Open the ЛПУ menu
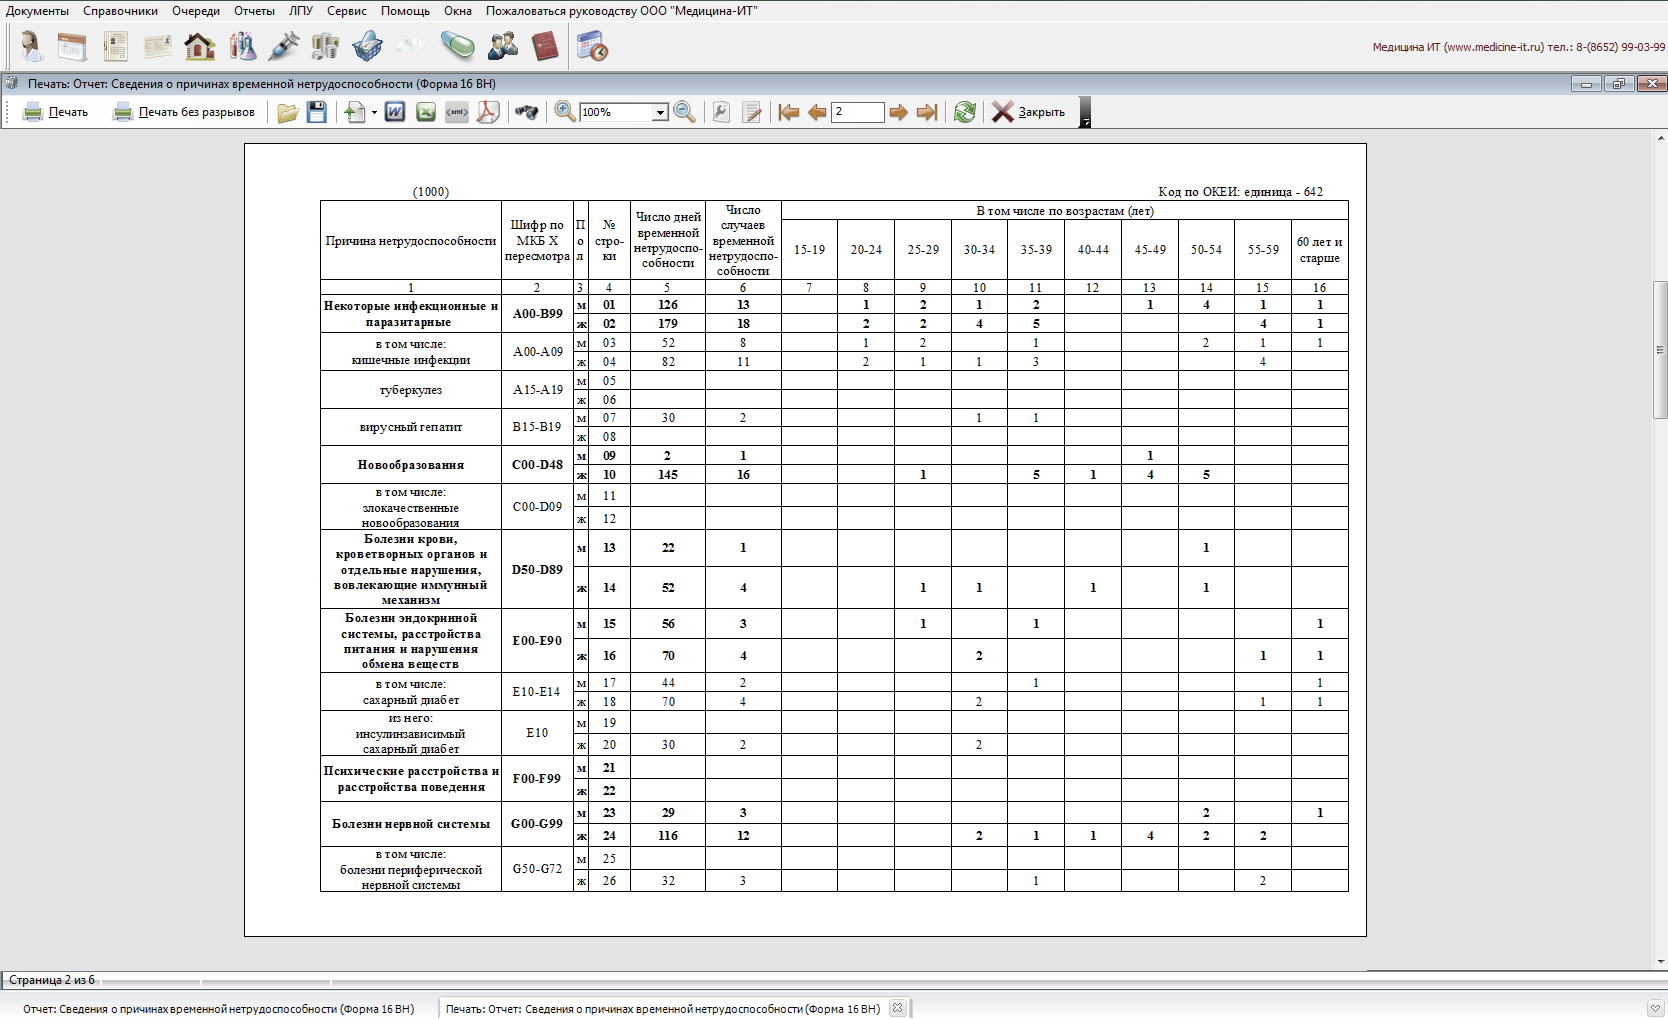Image resolution: width=1668 pixels, height=1019 pixels. [300, 11]
